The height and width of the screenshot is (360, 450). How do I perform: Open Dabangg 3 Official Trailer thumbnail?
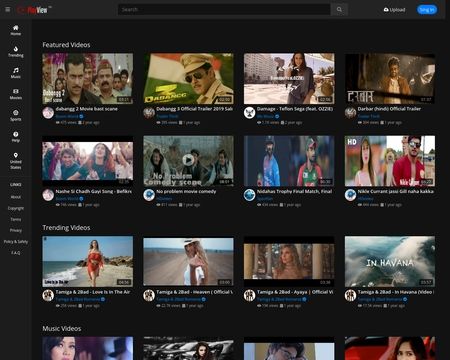tap(188, 78)
